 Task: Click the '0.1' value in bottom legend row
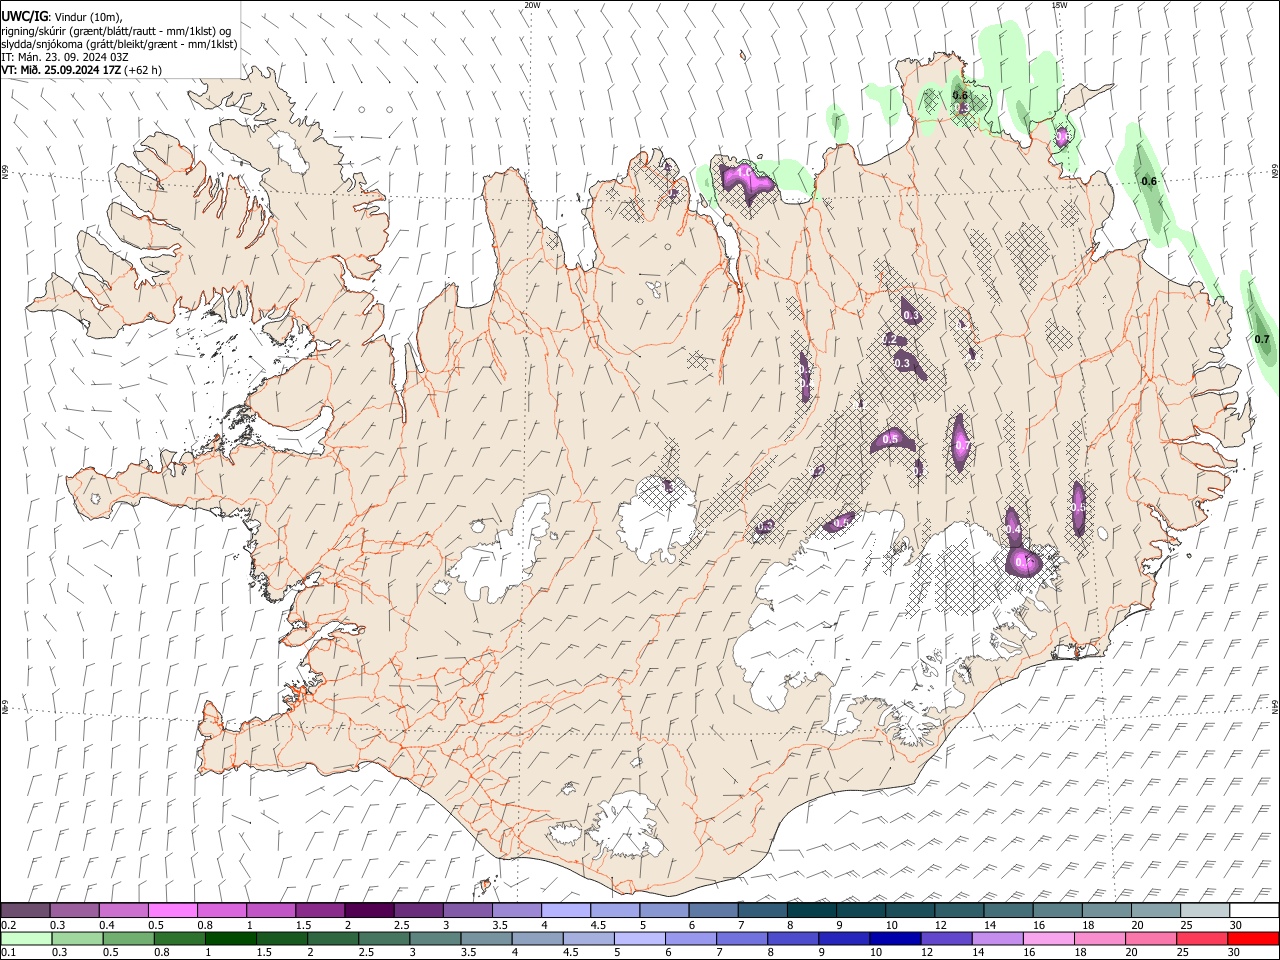point(8,952)
